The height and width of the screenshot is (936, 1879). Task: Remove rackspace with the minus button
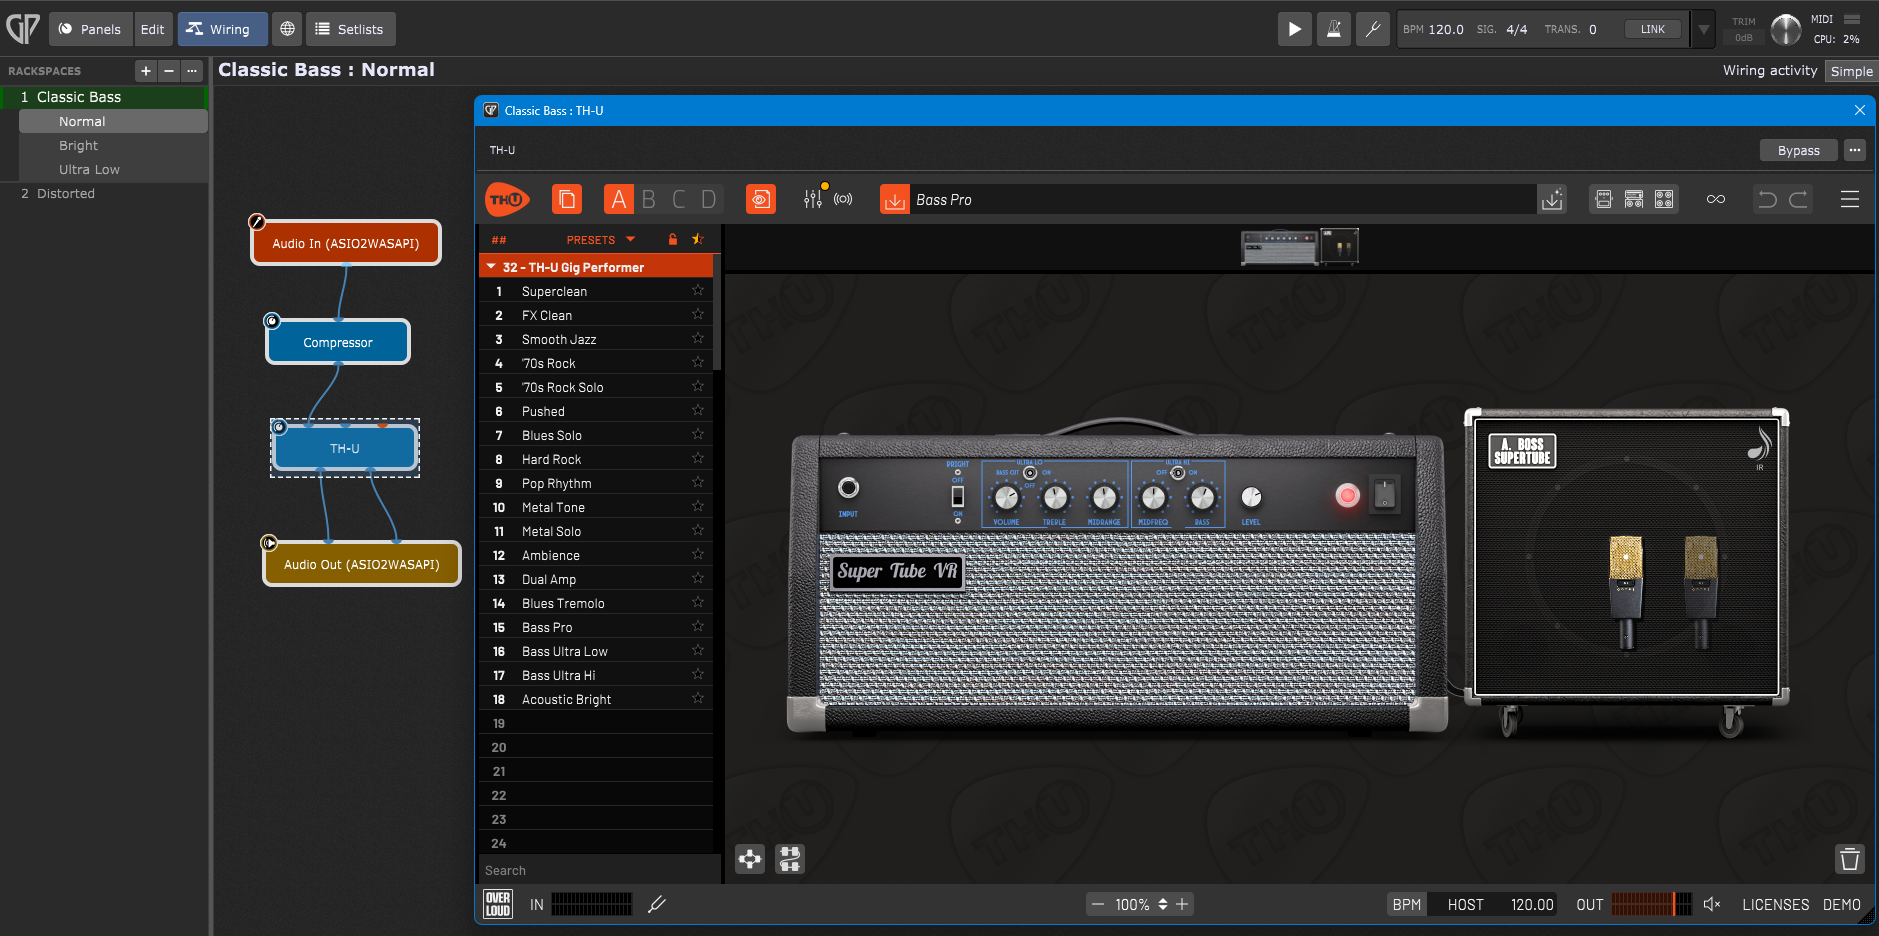coord(169,71)
